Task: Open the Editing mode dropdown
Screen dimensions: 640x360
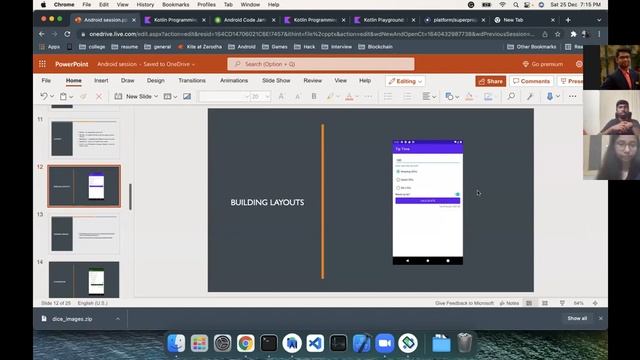Action: click(405, 81)
